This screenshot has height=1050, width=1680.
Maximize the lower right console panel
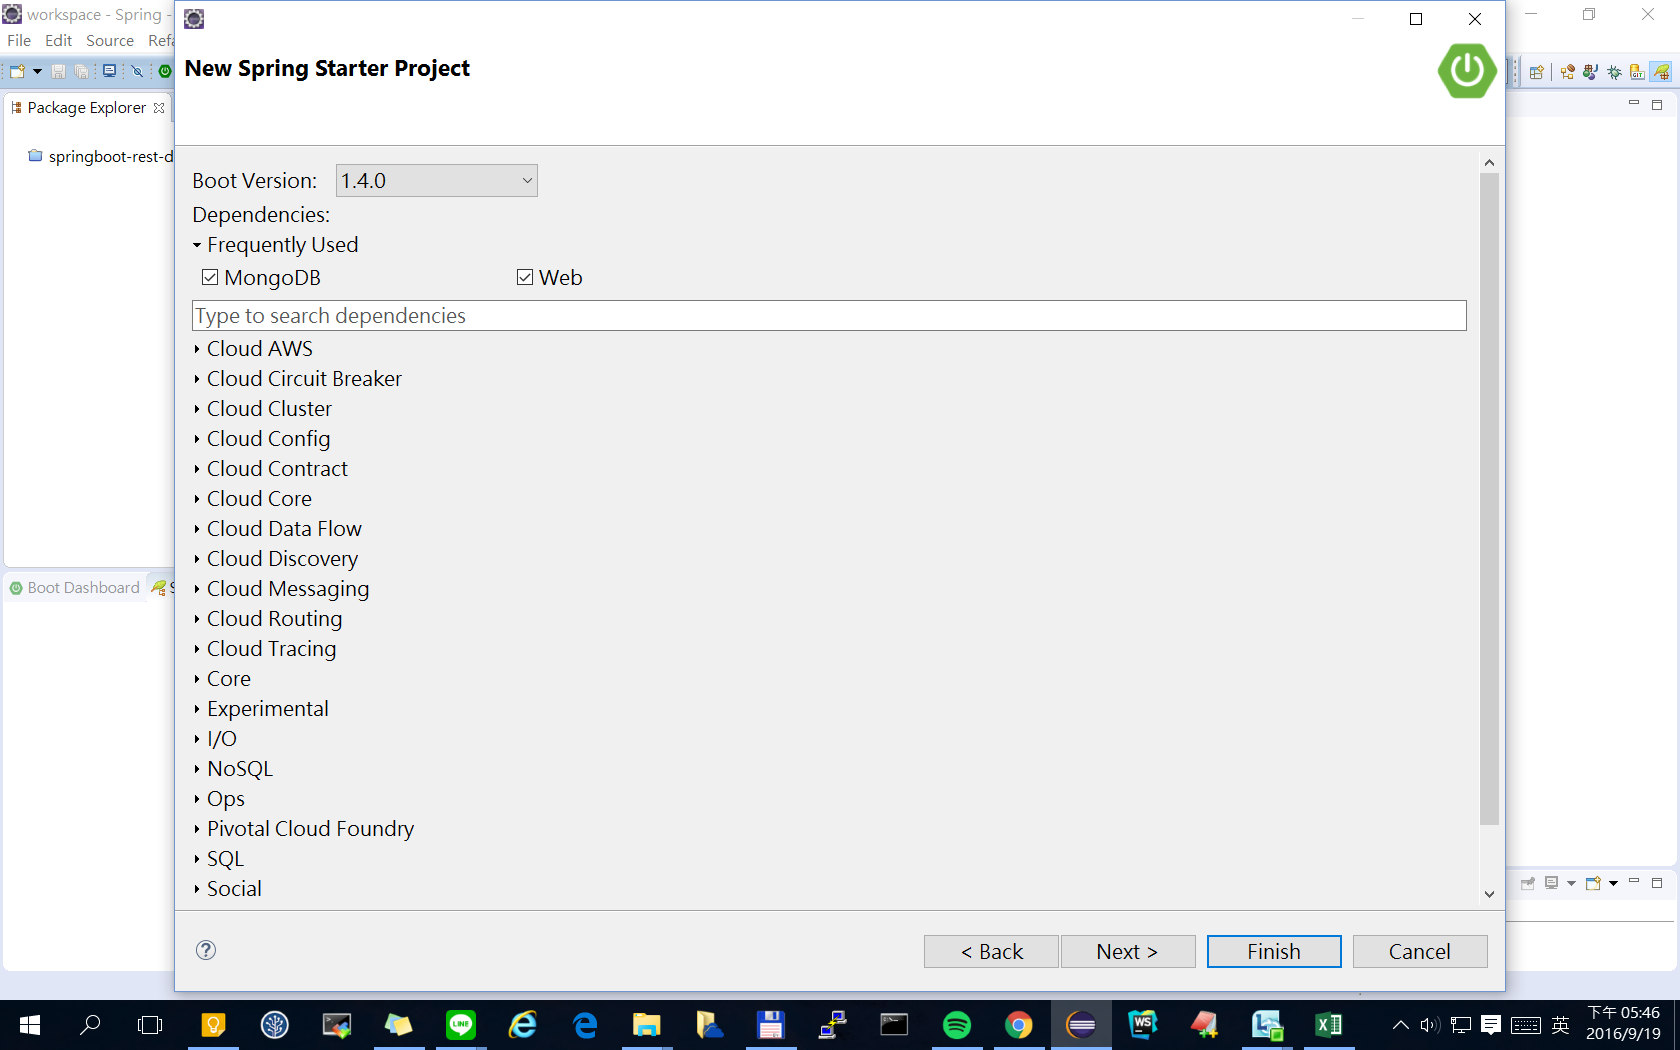click(x=1657, y=883)
